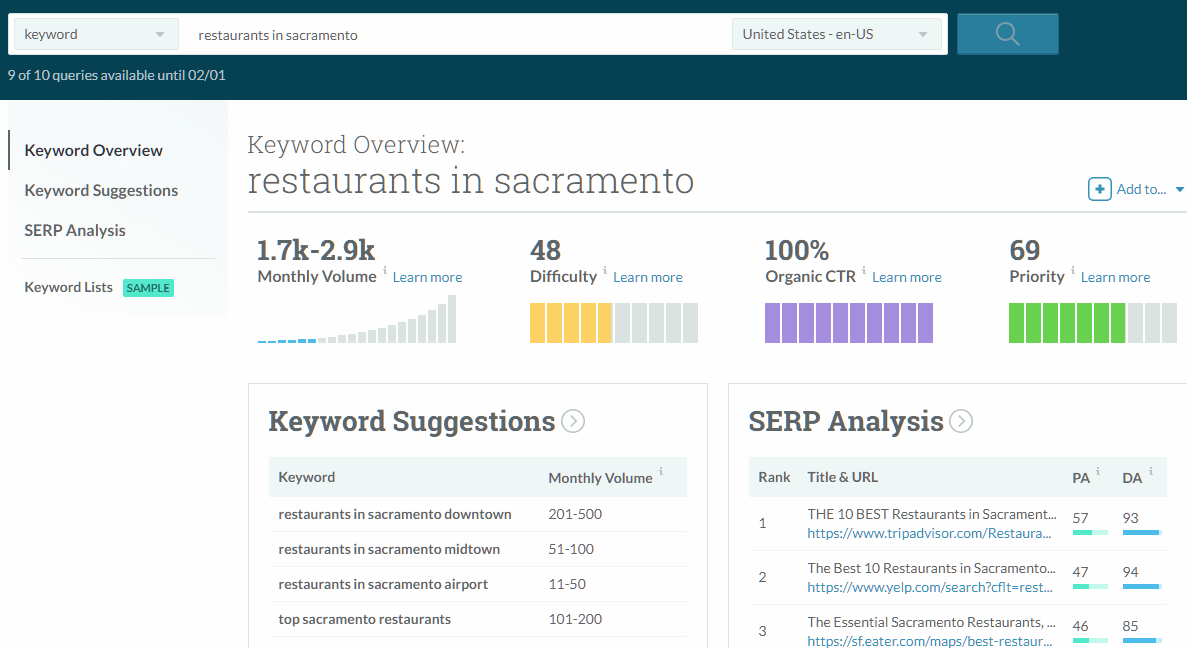Viewport: 1187px width, 648px height.
Task: Expand the Add to... dropdown arrow
Action: (1180, 189)
